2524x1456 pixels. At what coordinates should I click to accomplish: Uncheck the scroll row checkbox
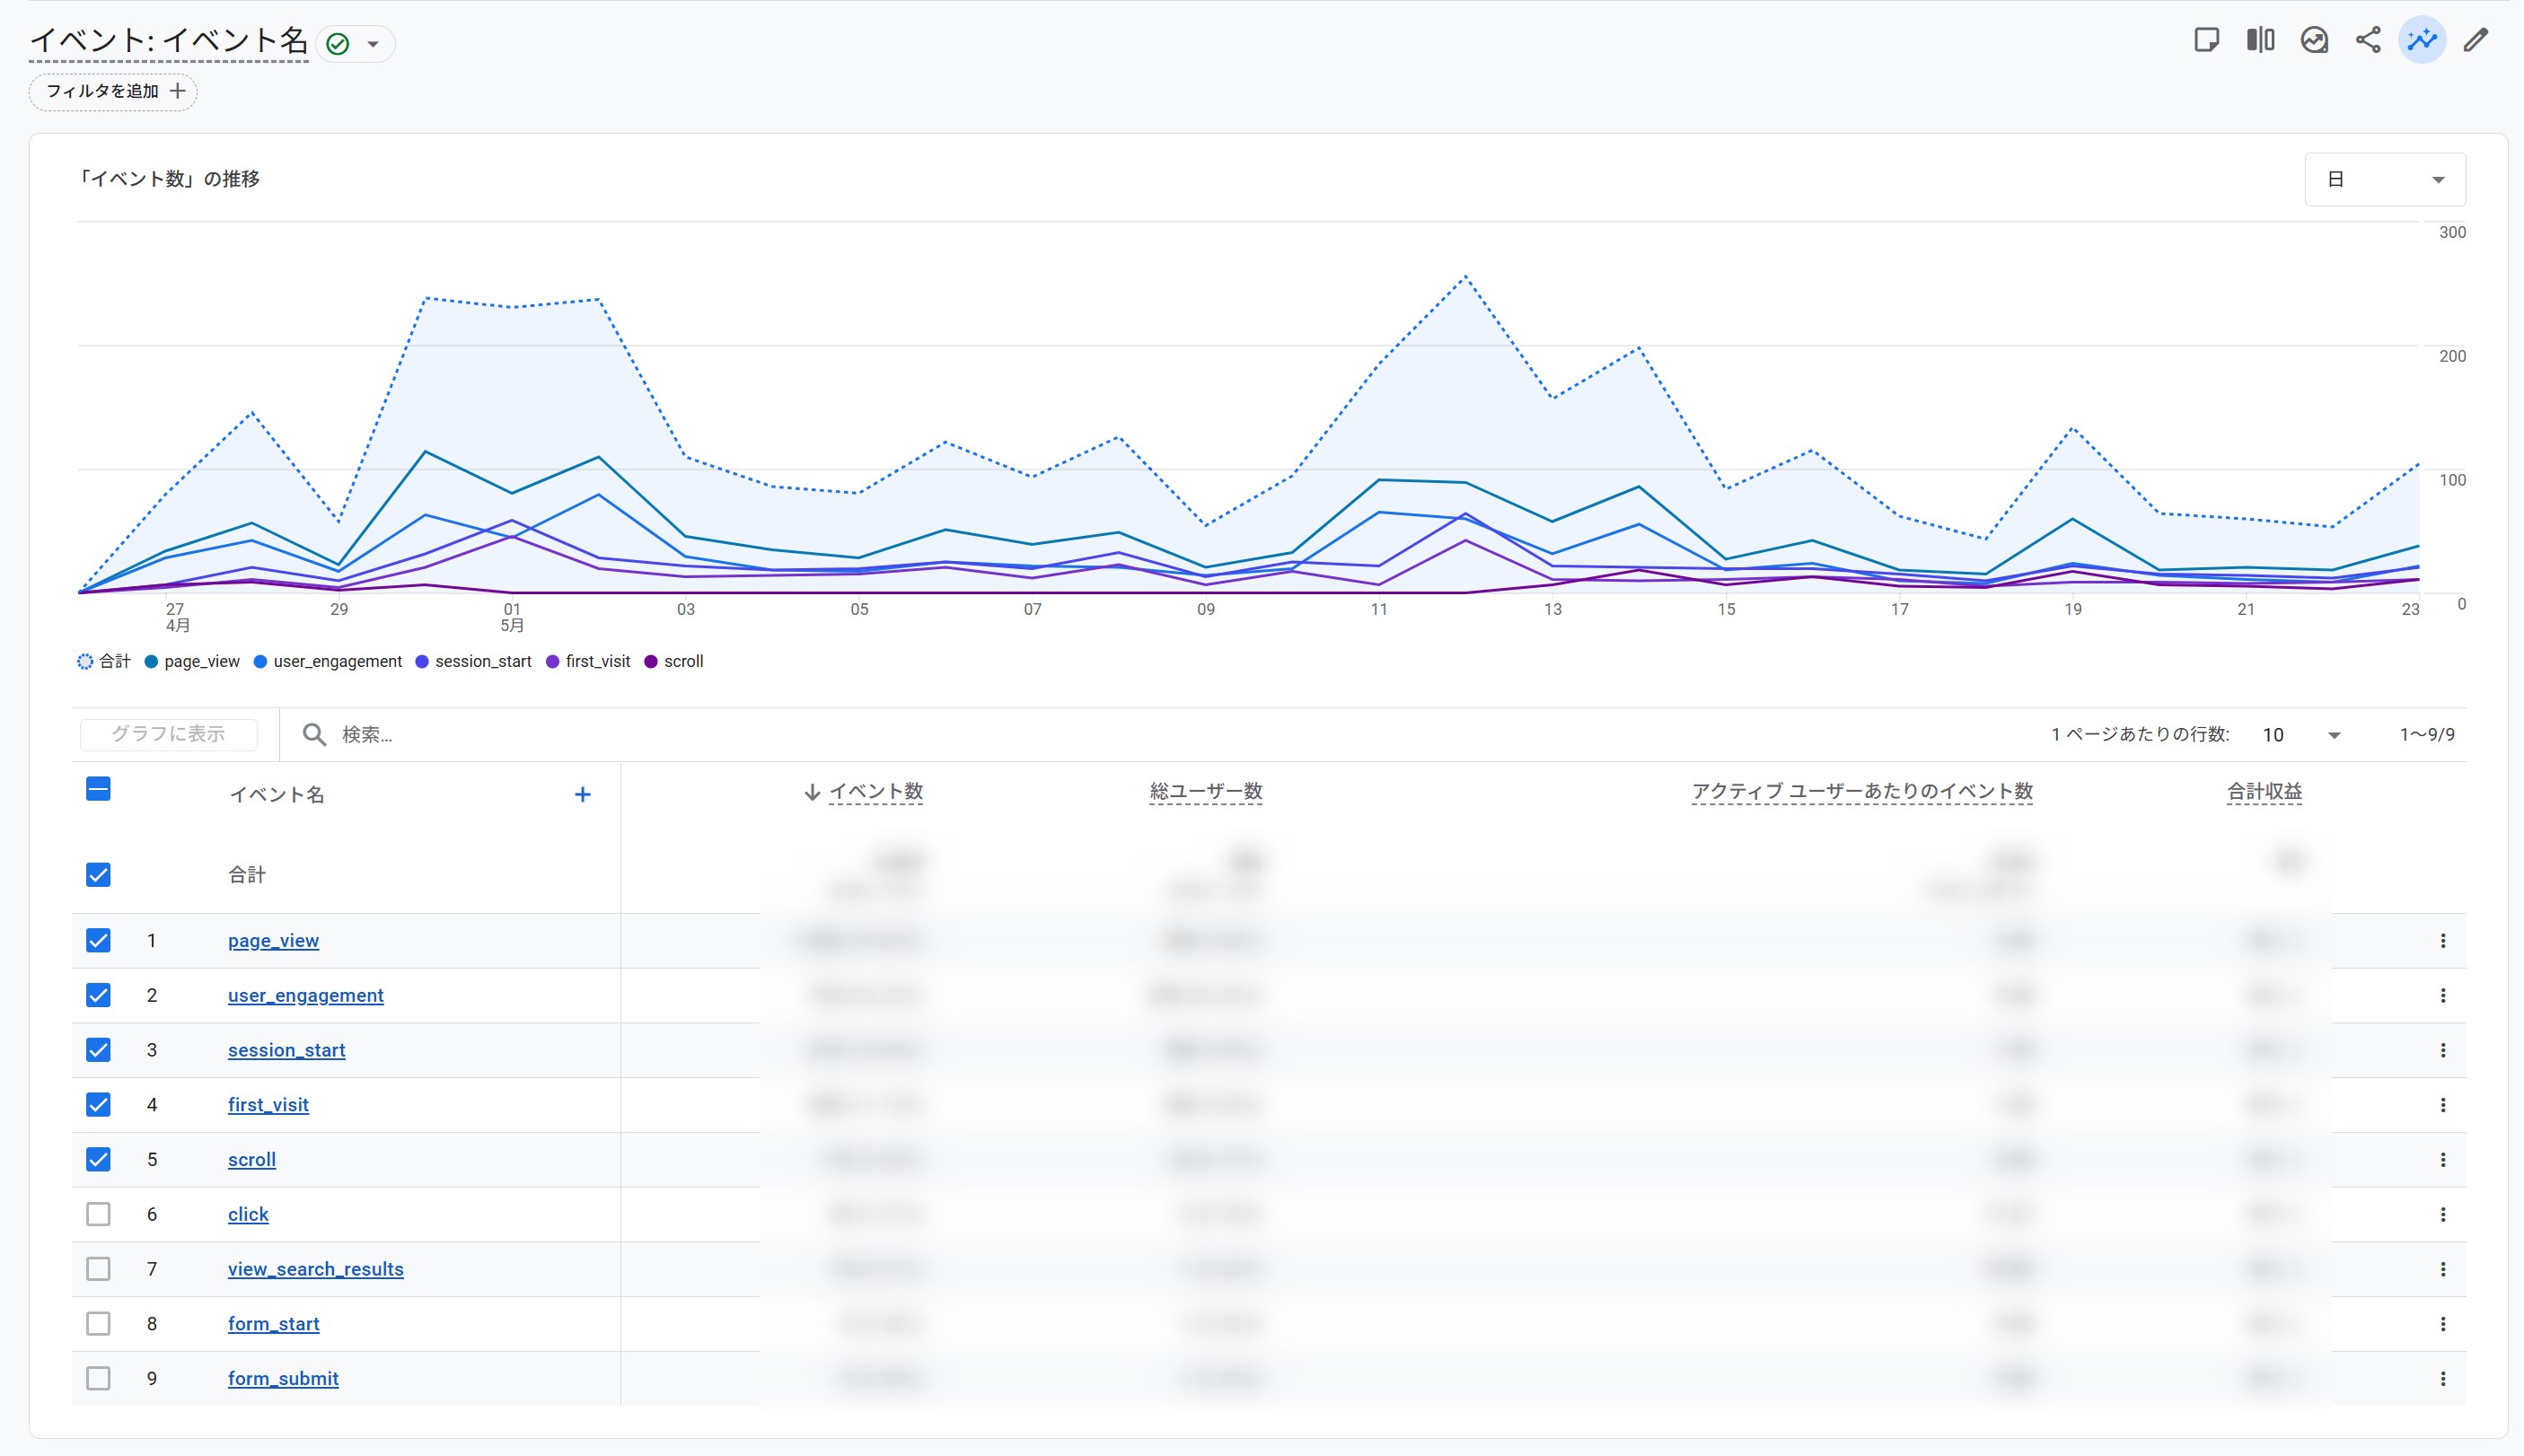(98, 1159)
